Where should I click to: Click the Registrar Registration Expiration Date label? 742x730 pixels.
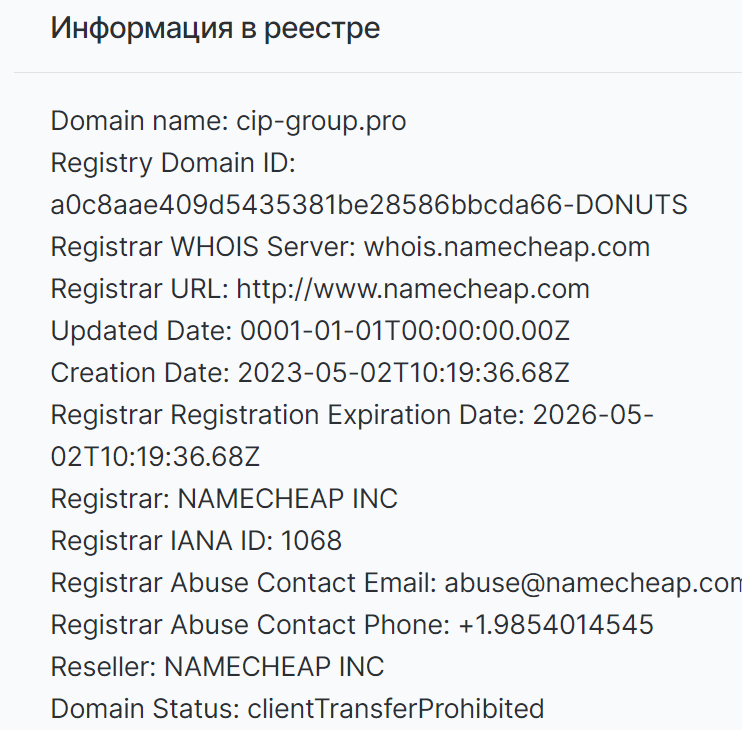288,415
